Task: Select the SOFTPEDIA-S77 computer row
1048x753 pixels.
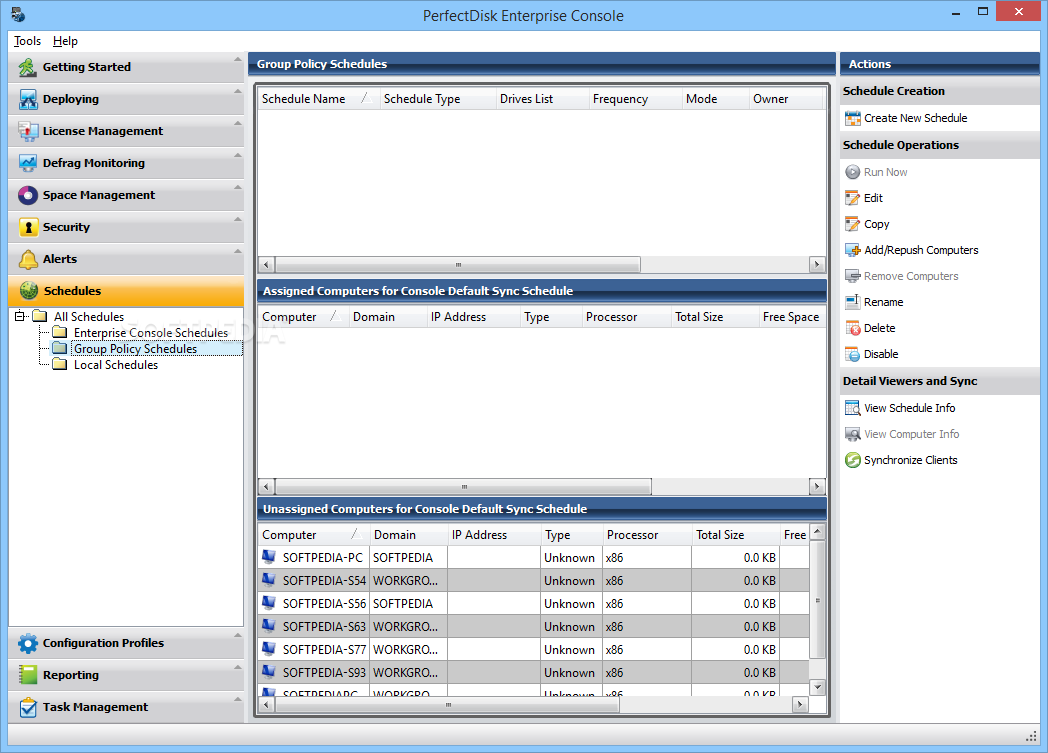Action: [533, 649]
